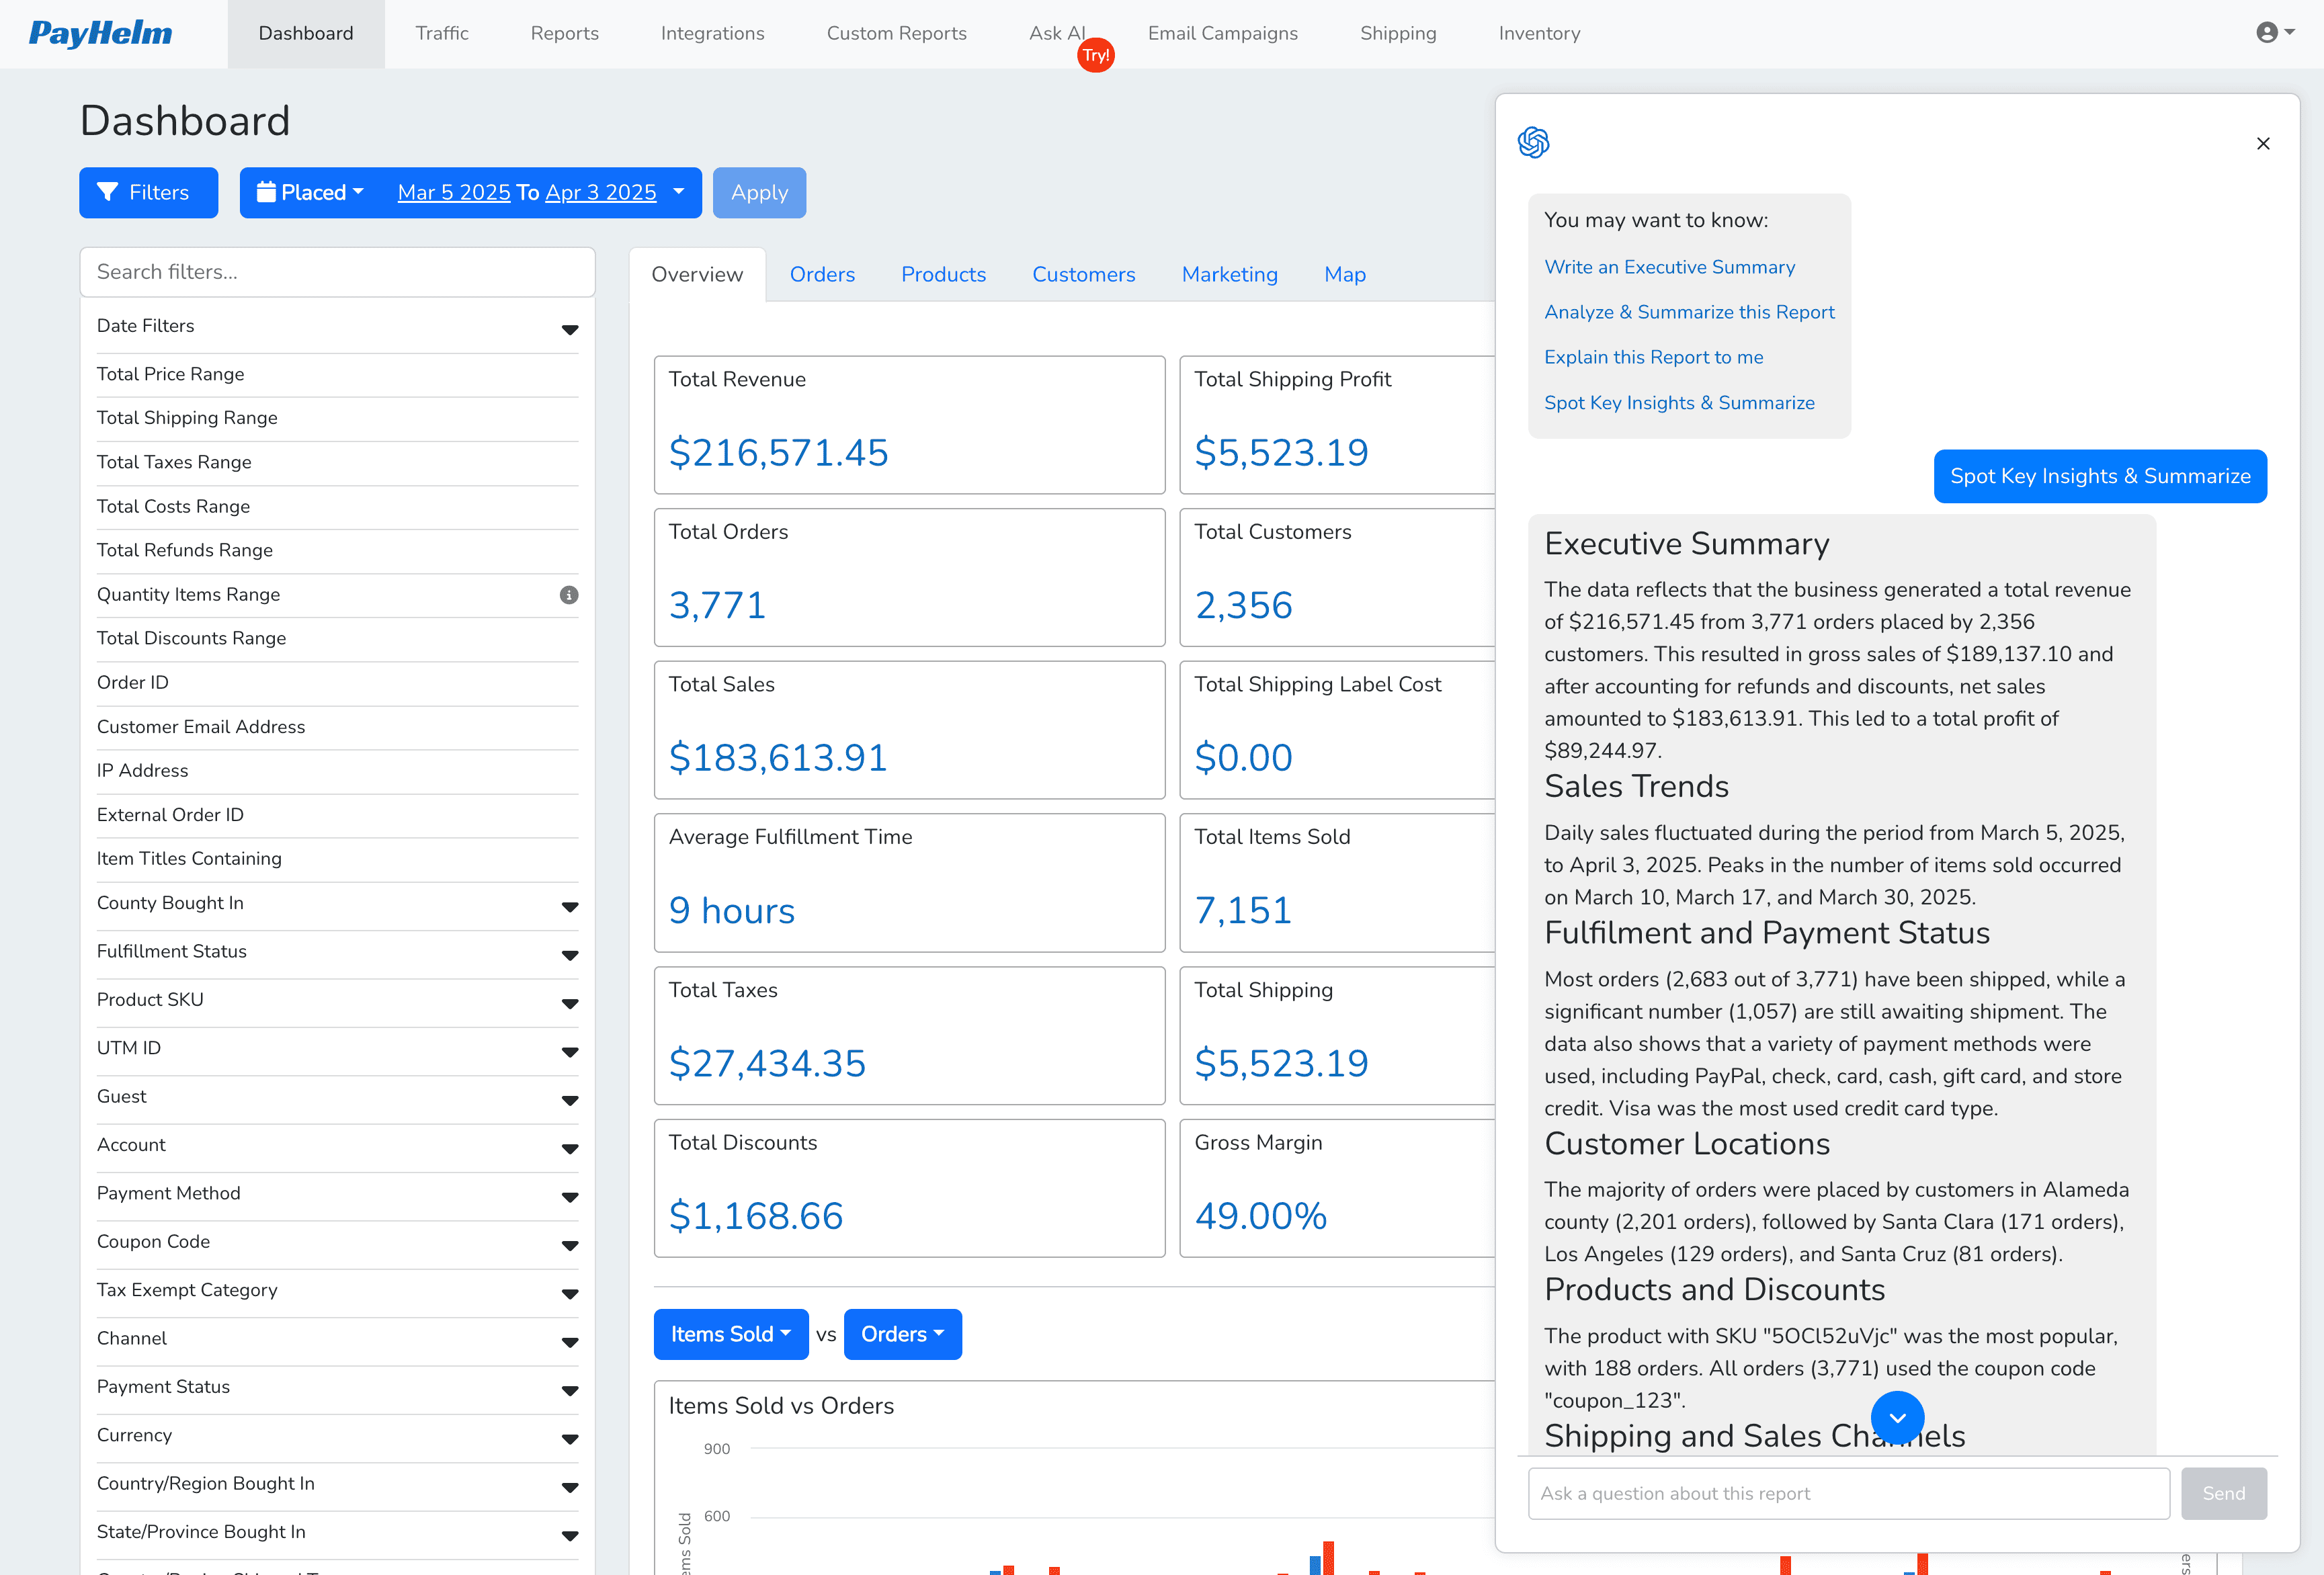
Task: Click Write an Executive Summary link
Action: (1669, 267)
